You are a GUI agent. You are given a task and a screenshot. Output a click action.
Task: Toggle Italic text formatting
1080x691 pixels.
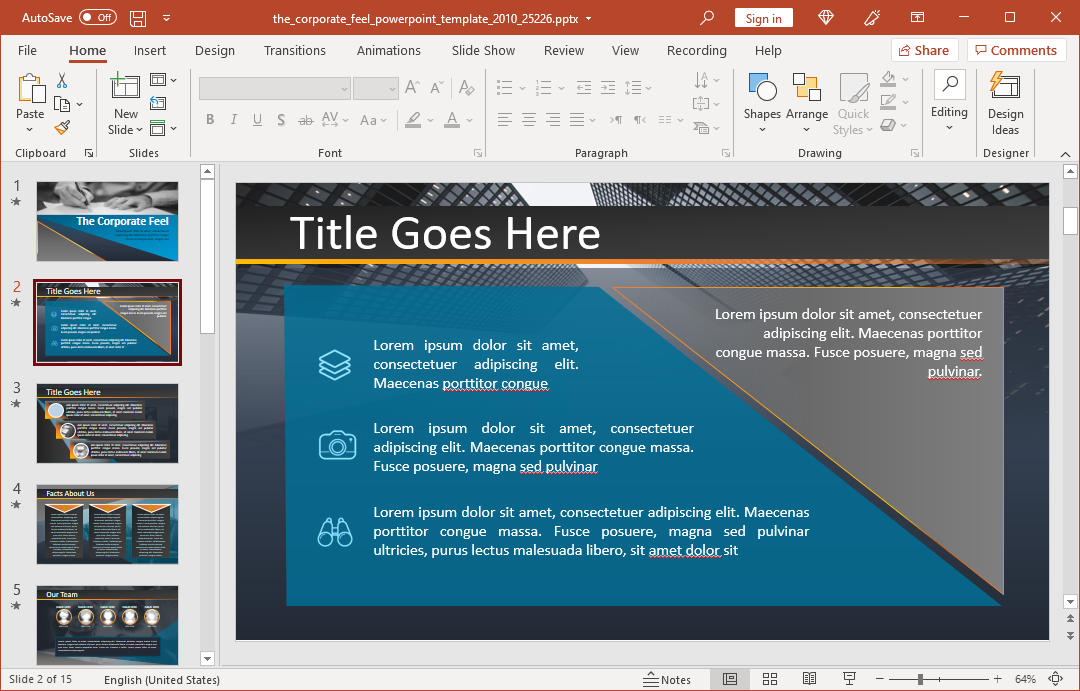(x=234, y=120)
